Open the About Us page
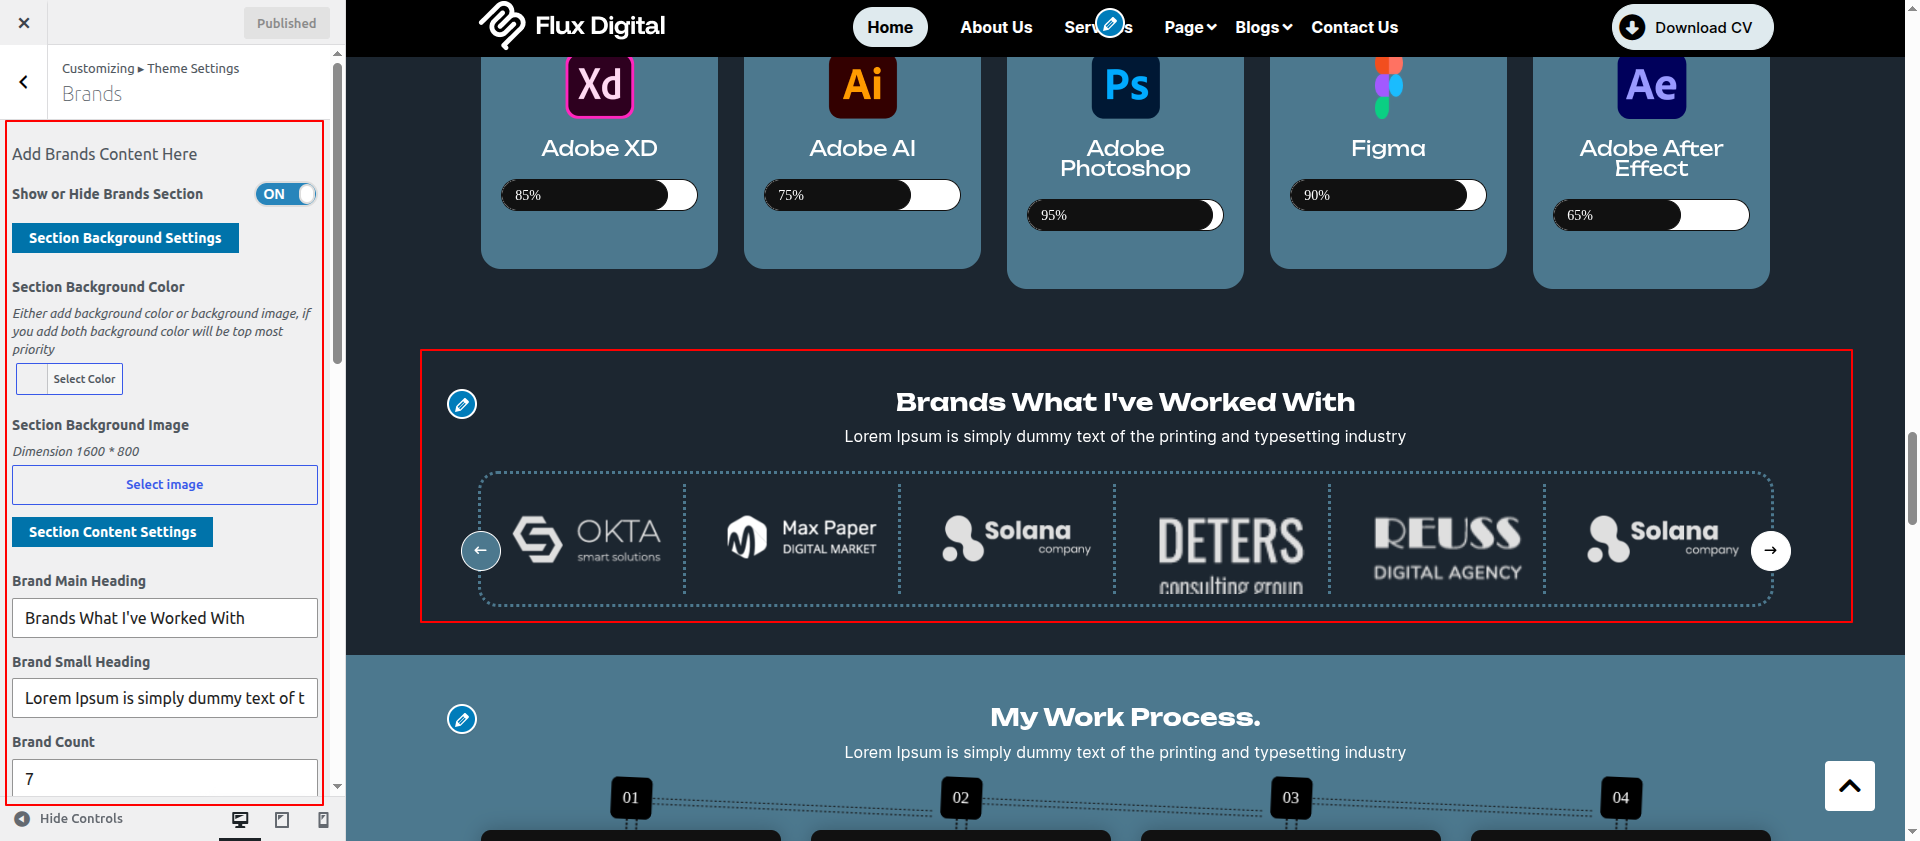The height and width of the screenshot is (841, 1920). pyautogui.click(x=996, y=27)
